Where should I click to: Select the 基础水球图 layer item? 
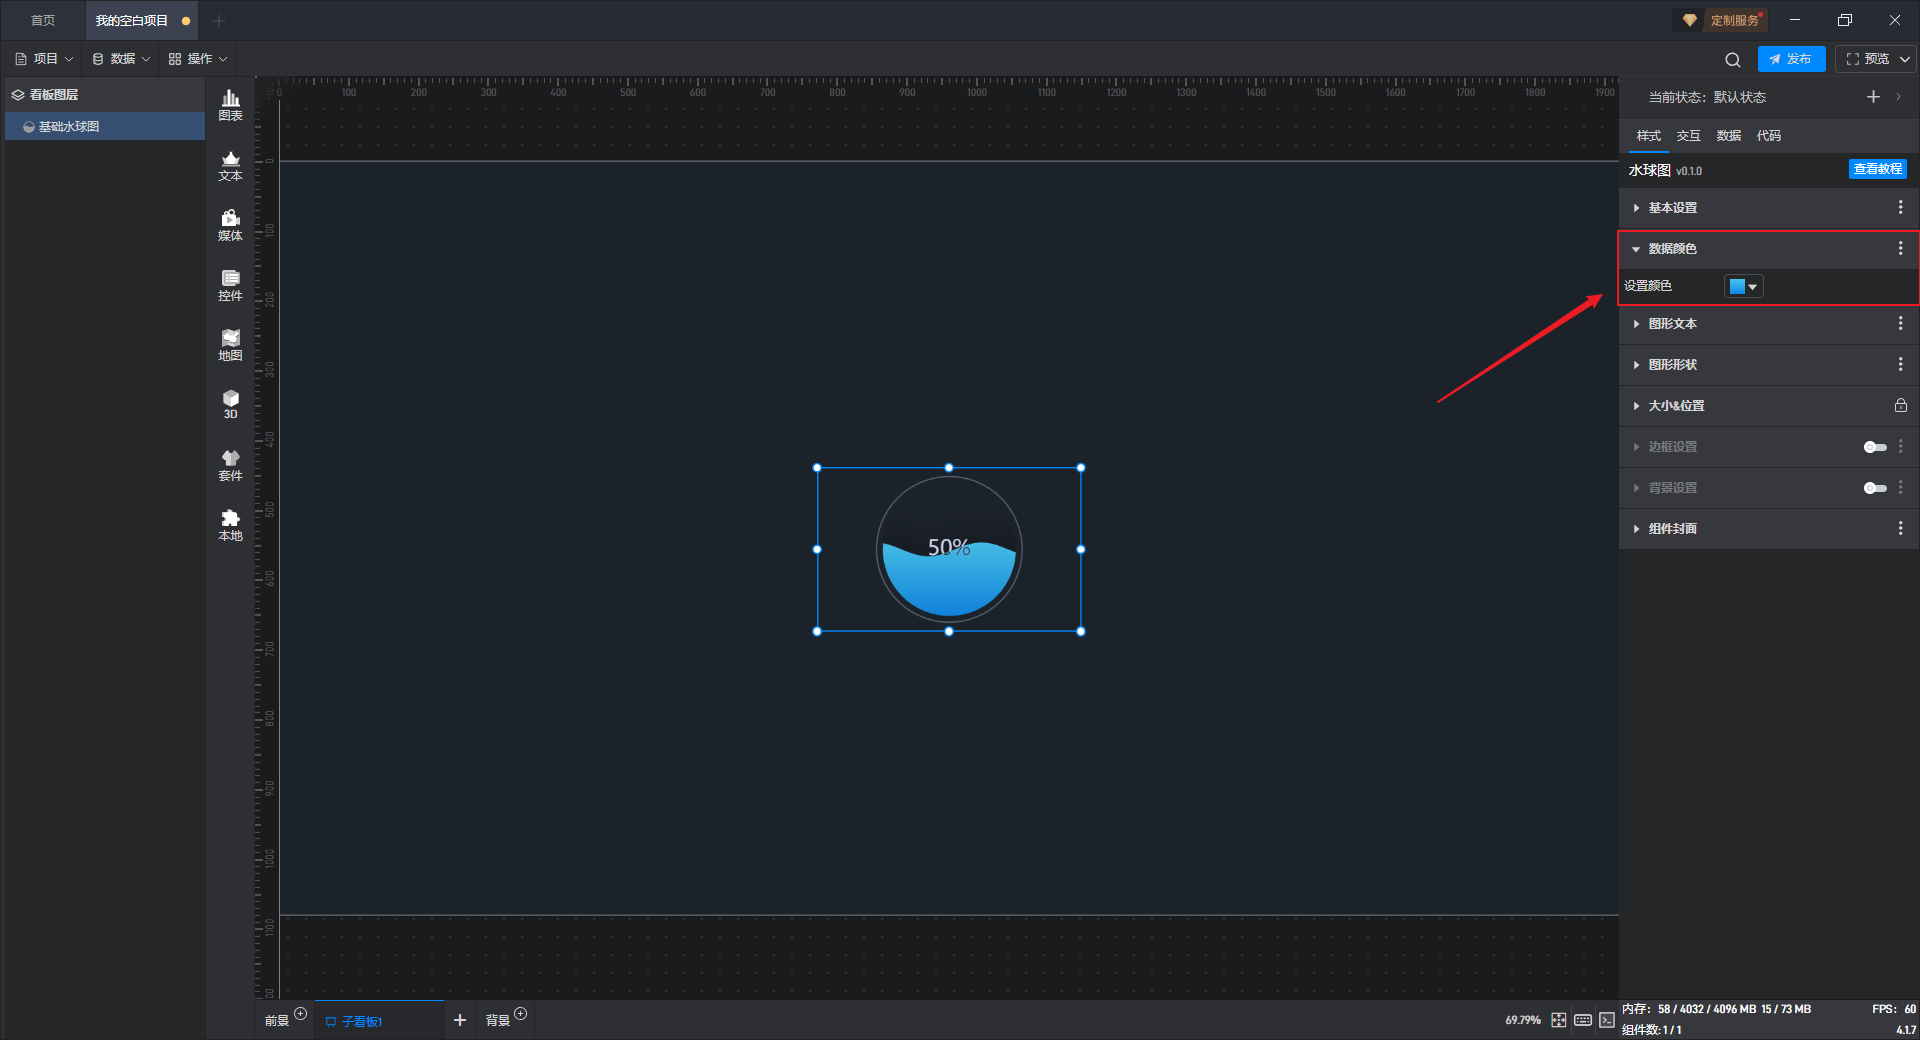pyautogui.click(x=105, y=126)
